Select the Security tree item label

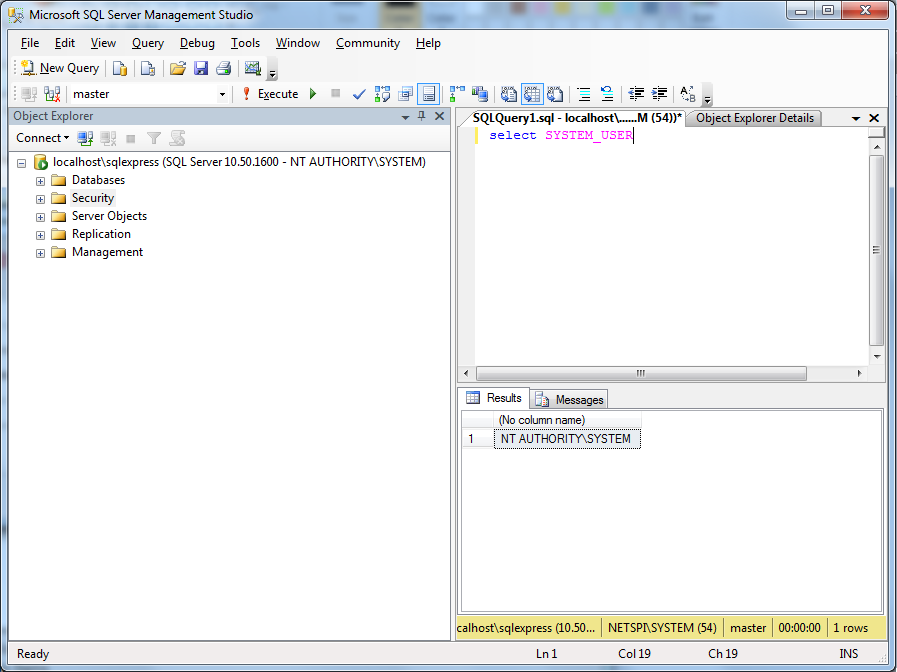click(x=93, y=198)
